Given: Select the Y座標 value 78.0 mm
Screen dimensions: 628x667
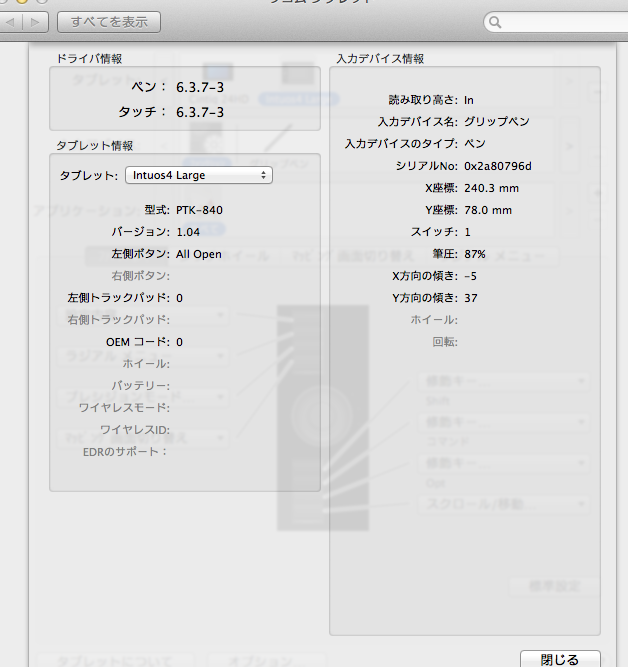Looking at the screenshot, I should click(488, 210).
